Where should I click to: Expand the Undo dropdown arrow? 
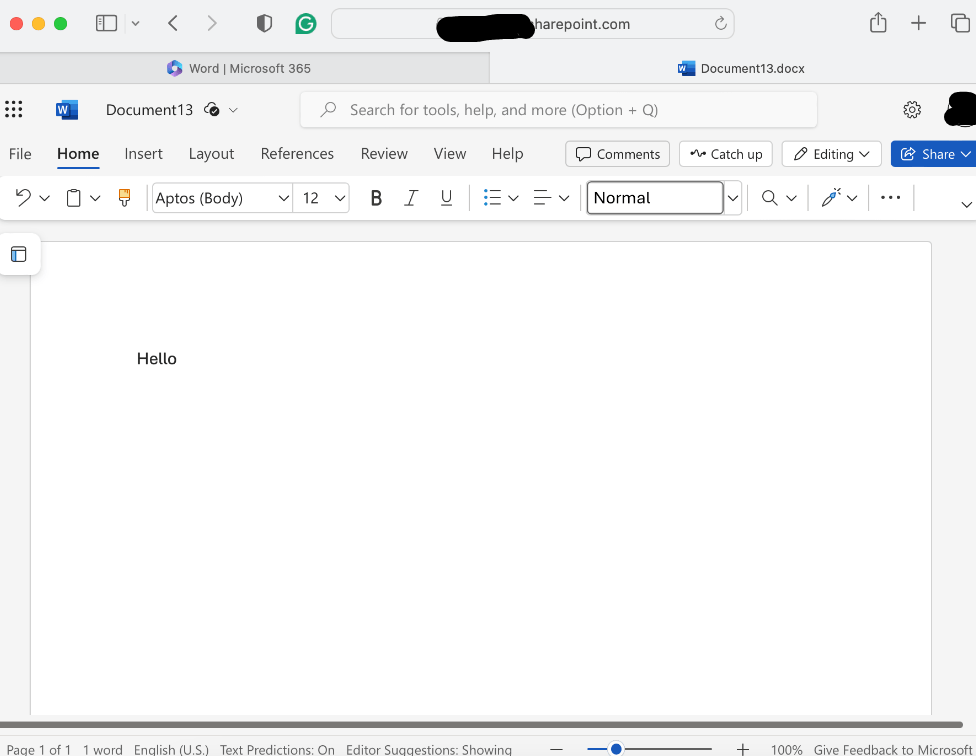[44, 198]
